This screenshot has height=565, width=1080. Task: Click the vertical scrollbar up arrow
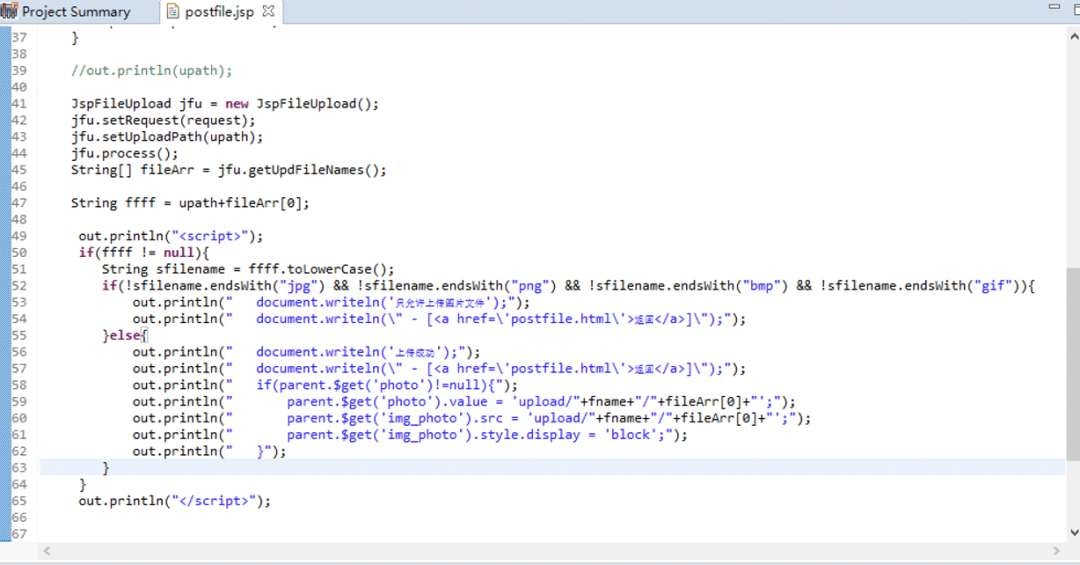tap(1072, 35)
